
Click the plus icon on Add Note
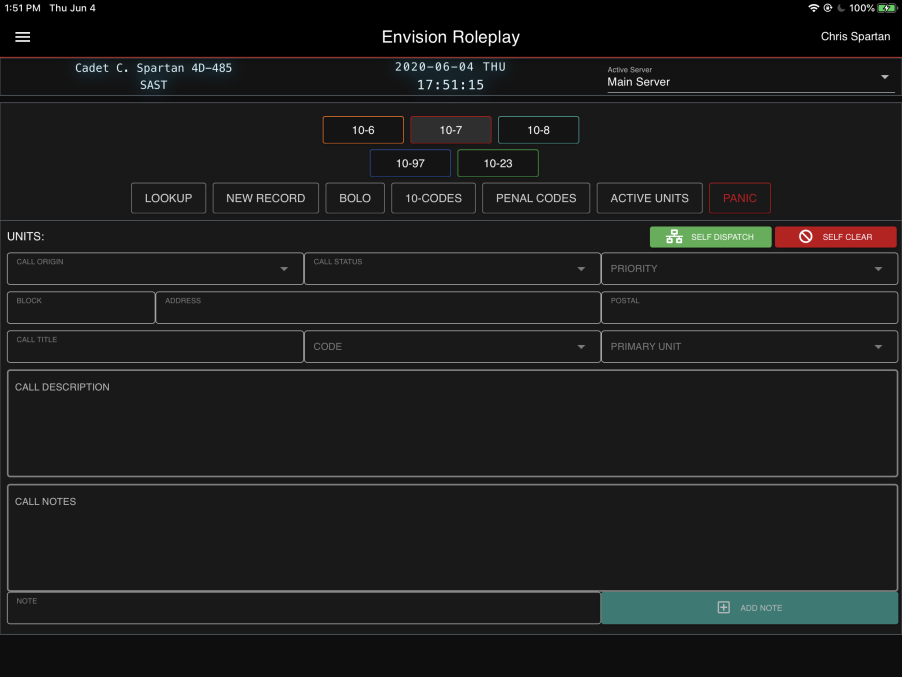(x=722, y=607)
